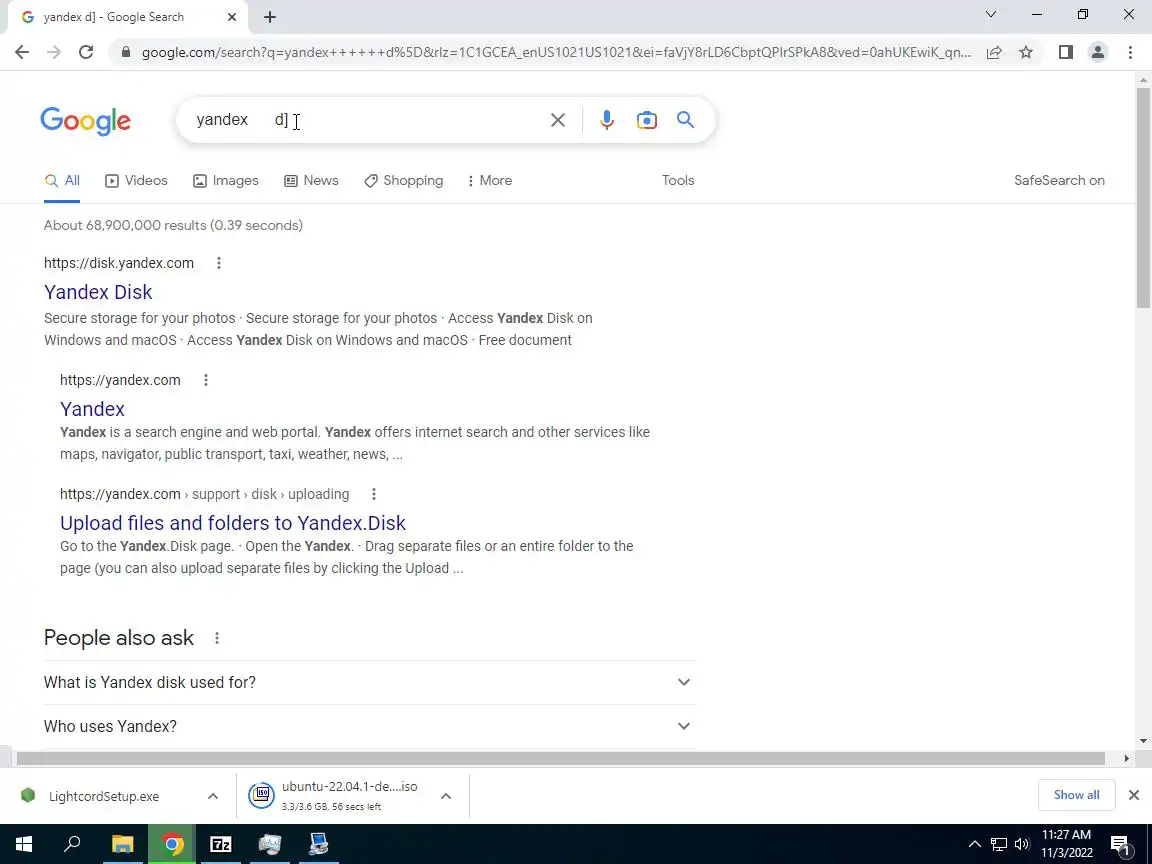This screenshot has width=1152, height=864.
Task: Click the vertical page scrollbar
Action: [x=1142, y=197]
